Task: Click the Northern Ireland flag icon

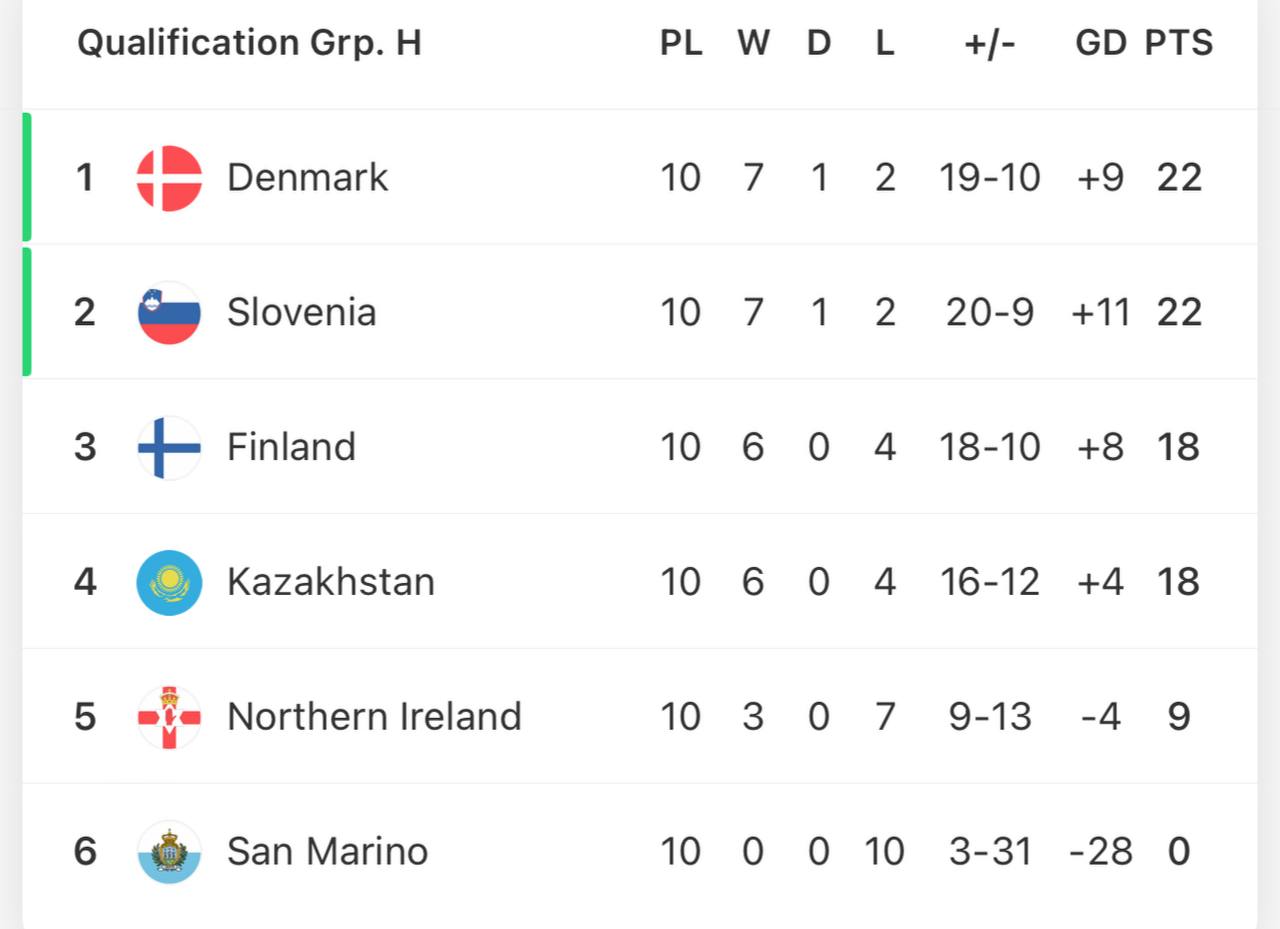Action: tap(169, 717)
